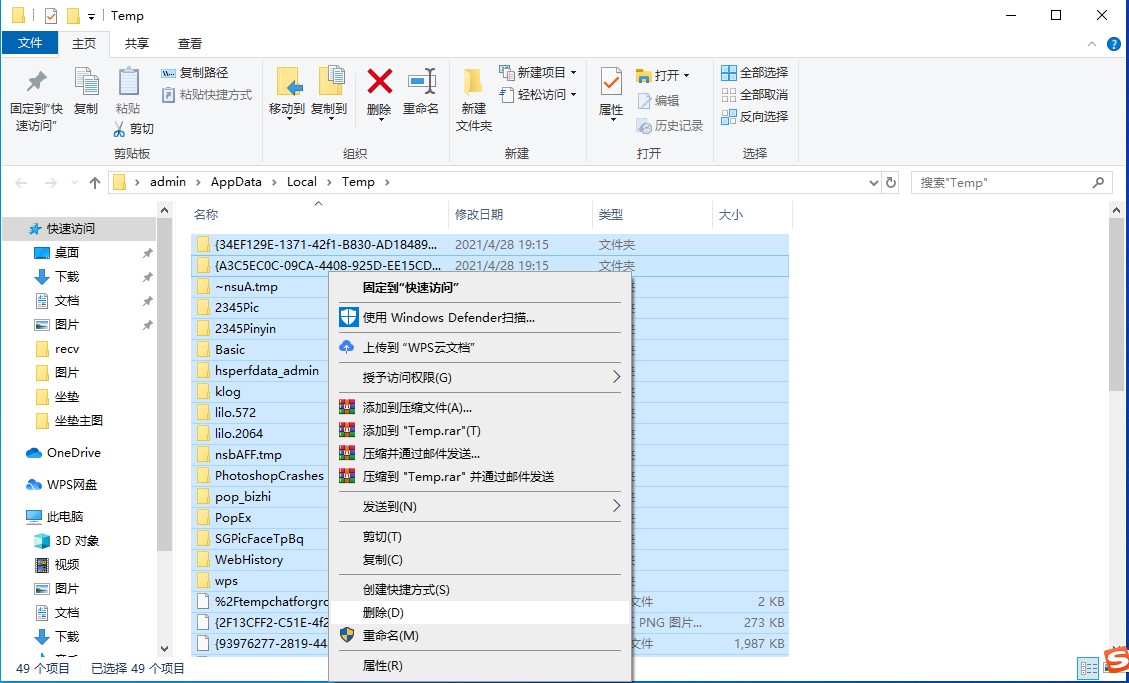Click the Up one level arrow

(x=95, y=183)
